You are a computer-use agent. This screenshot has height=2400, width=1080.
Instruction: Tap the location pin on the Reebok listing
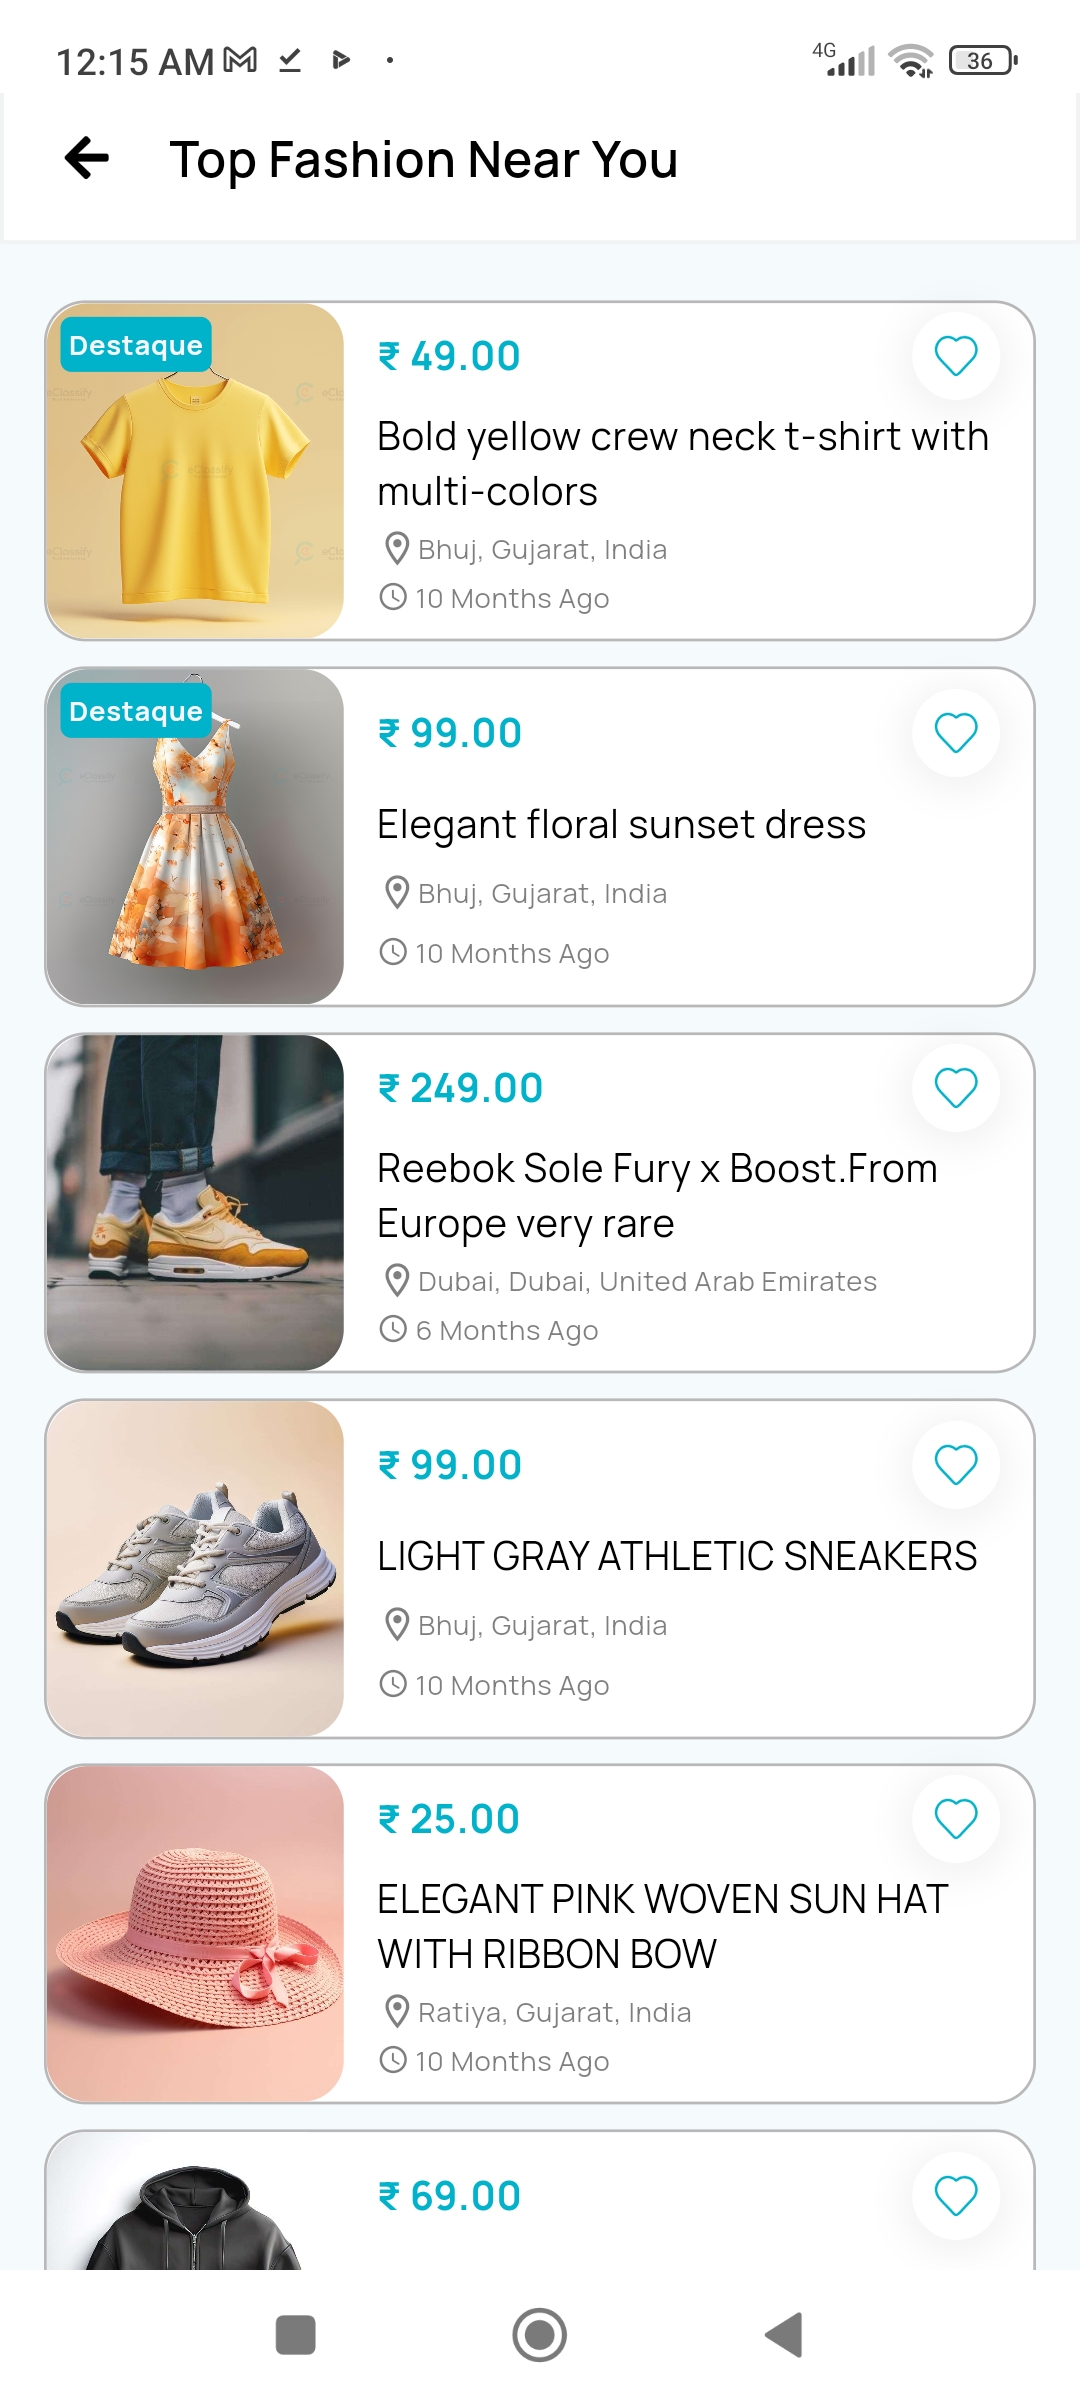[396, 1280]
